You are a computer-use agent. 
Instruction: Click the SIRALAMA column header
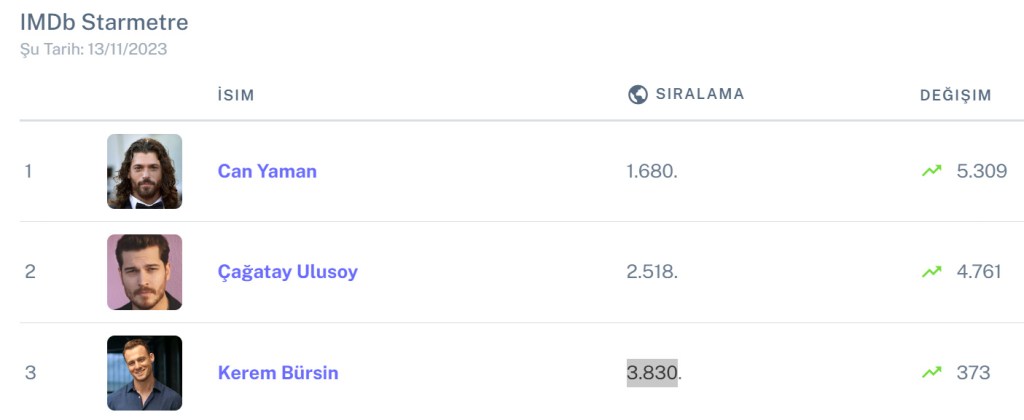click(x=699, y=95)
